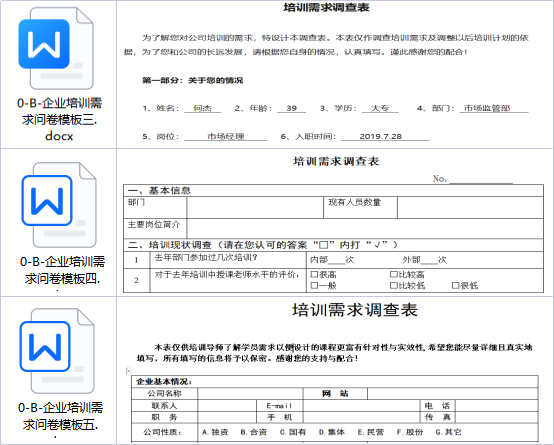Image resolution: width=554 pixels, height=445 pixels.
Task: Select company type option C.国有
Action: (293, 432)
